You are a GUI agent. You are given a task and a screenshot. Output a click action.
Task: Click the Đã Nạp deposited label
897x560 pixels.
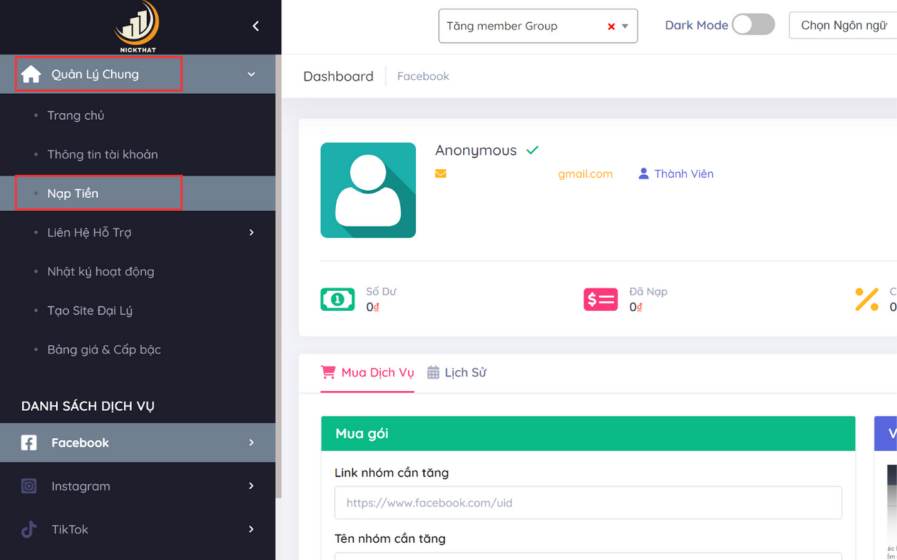coord(648,292)
